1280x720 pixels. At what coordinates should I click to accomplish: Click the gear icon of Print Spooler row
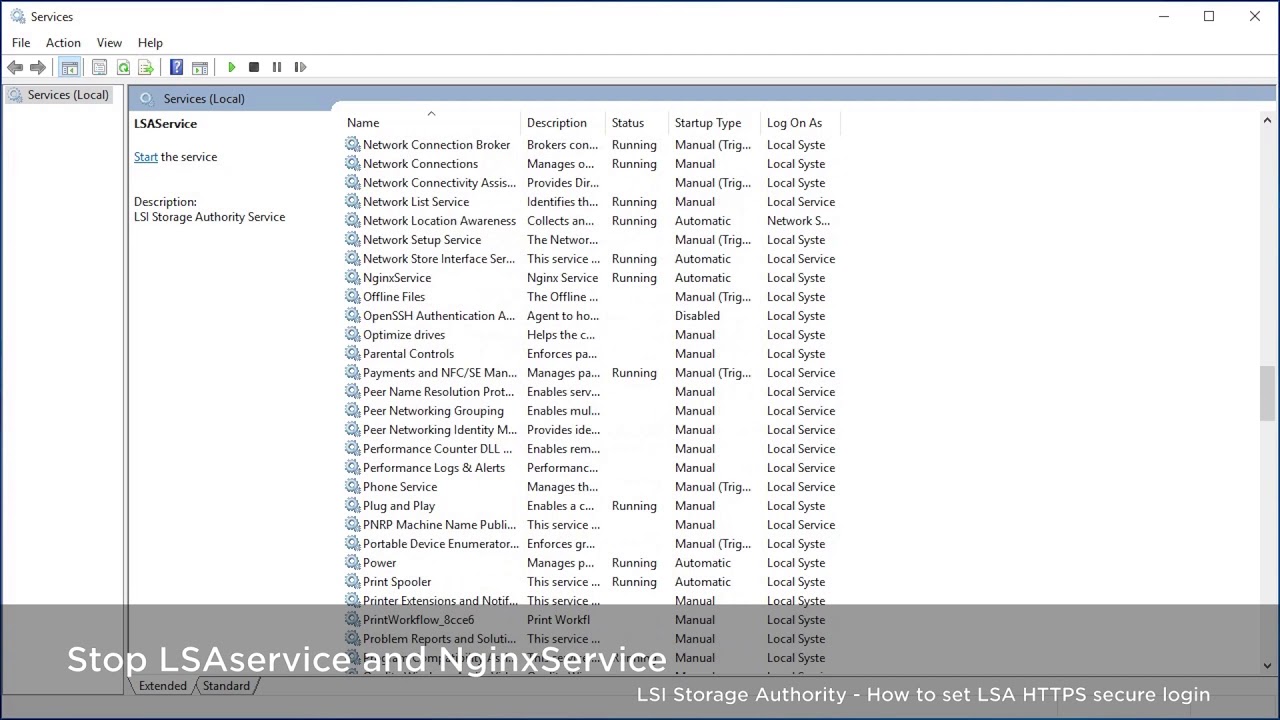pos(352,582)
